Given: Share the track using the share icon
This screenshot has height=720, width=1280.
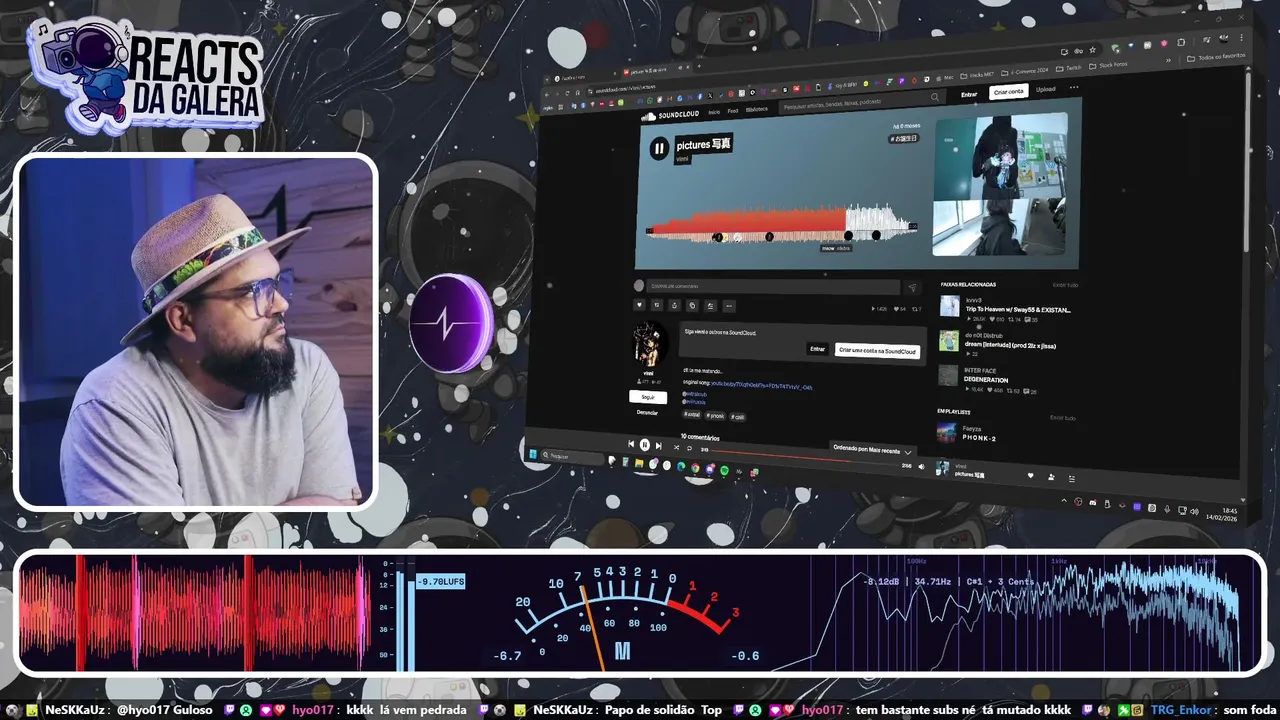Looking at the screenshot, I should pos(675,305).
